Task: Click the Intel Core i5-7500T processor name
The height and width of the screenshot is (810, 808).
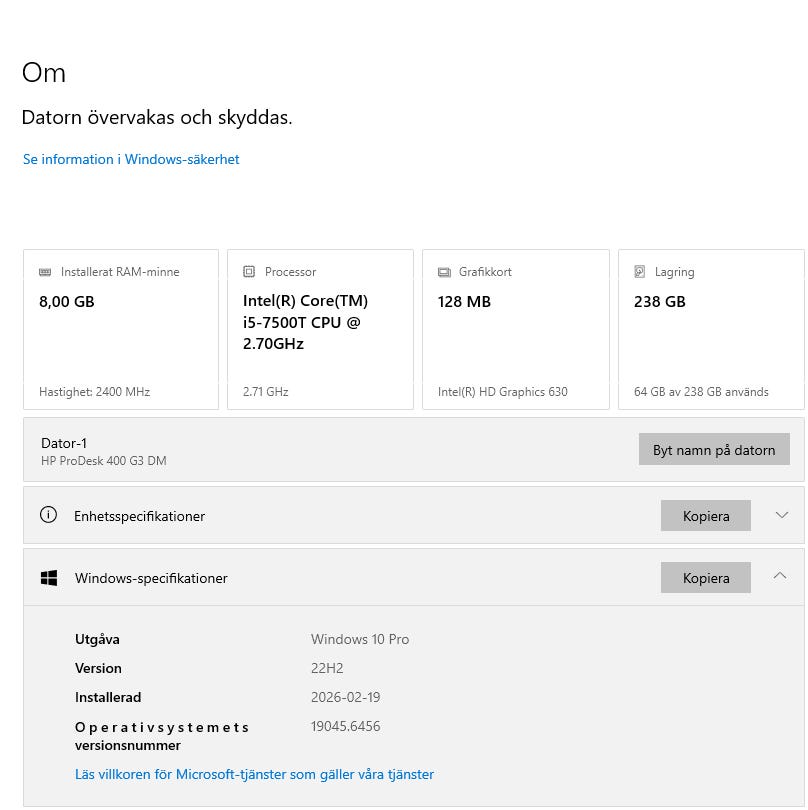Action: 305,322
